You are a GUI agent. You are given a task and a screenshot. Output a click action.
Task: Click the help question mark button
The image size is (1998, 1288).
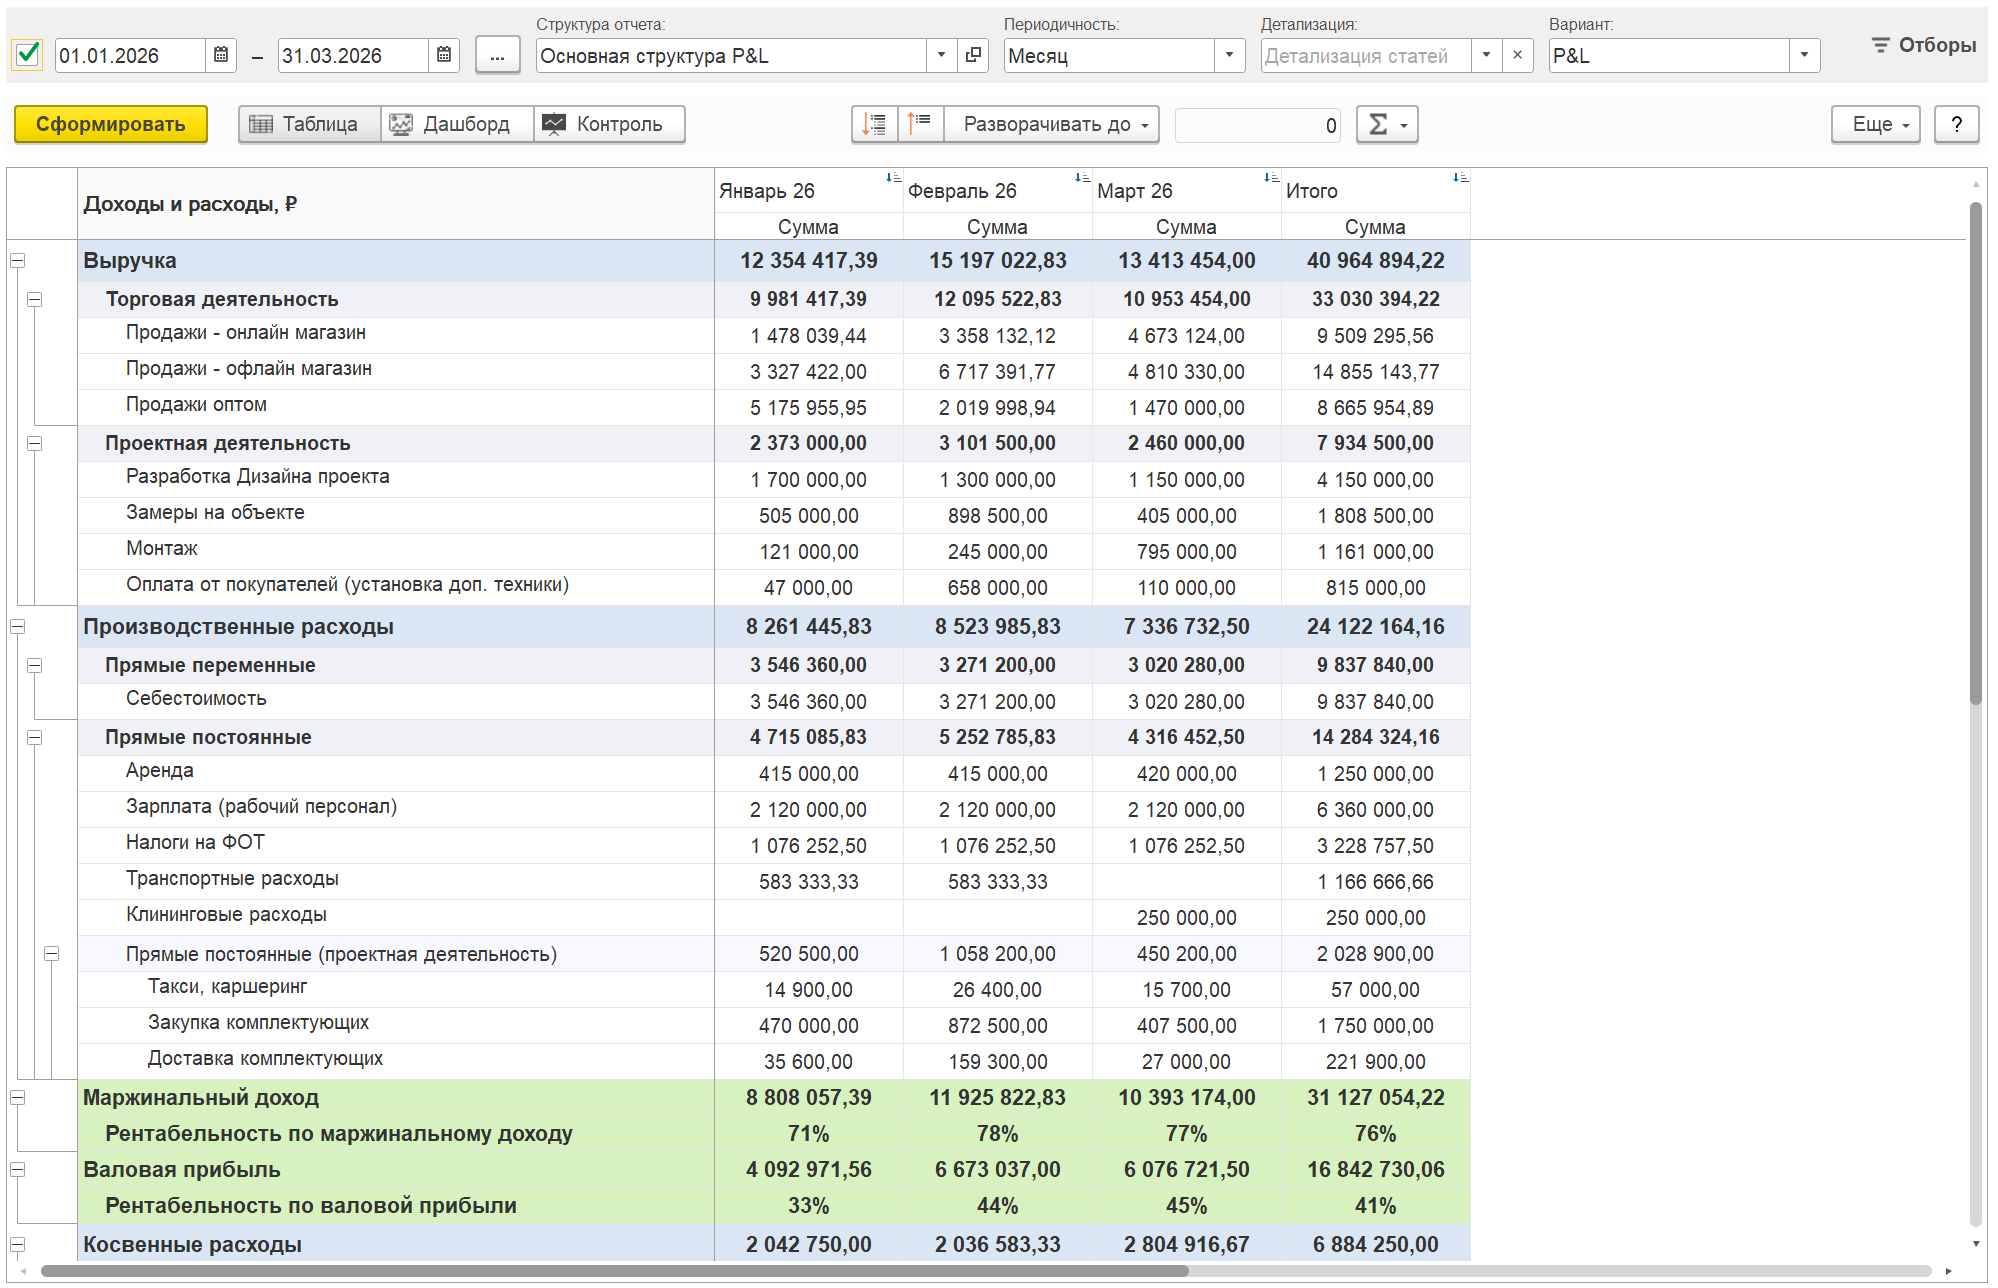pyautogui.click(x=1956, y=124)
